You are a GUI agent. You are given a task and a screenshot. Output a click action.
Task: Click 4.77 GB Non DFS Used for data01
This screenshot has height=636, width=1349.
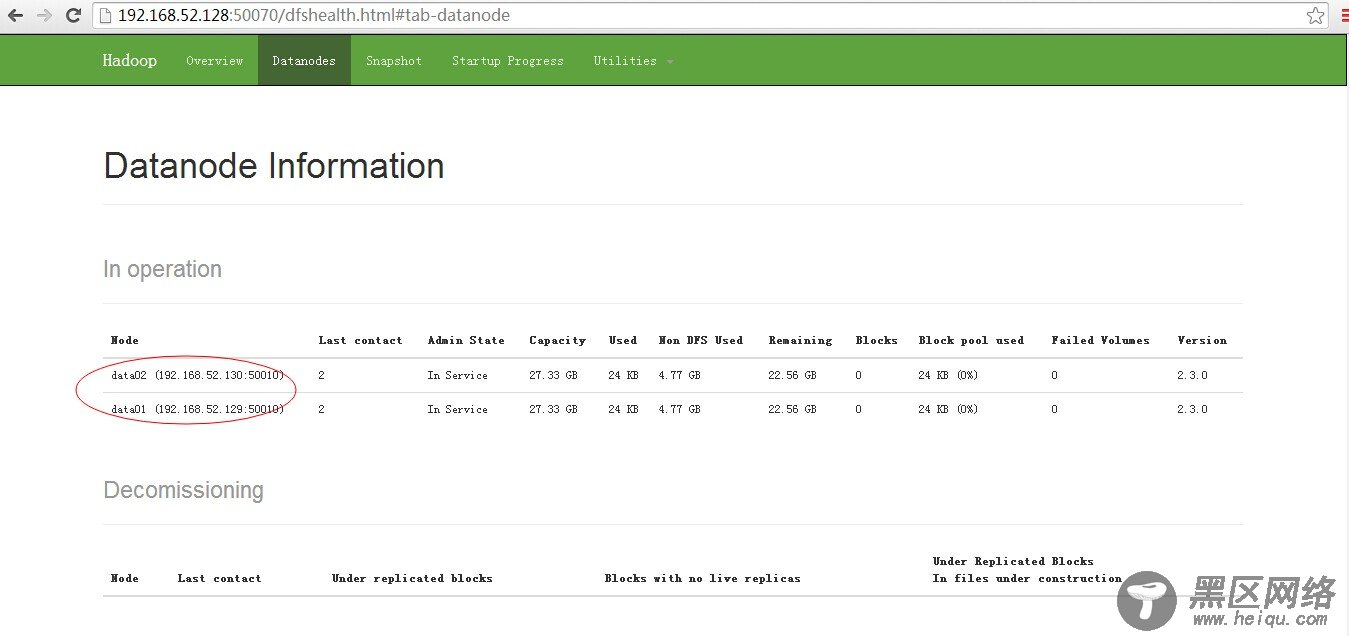click(x=679, y=409)
